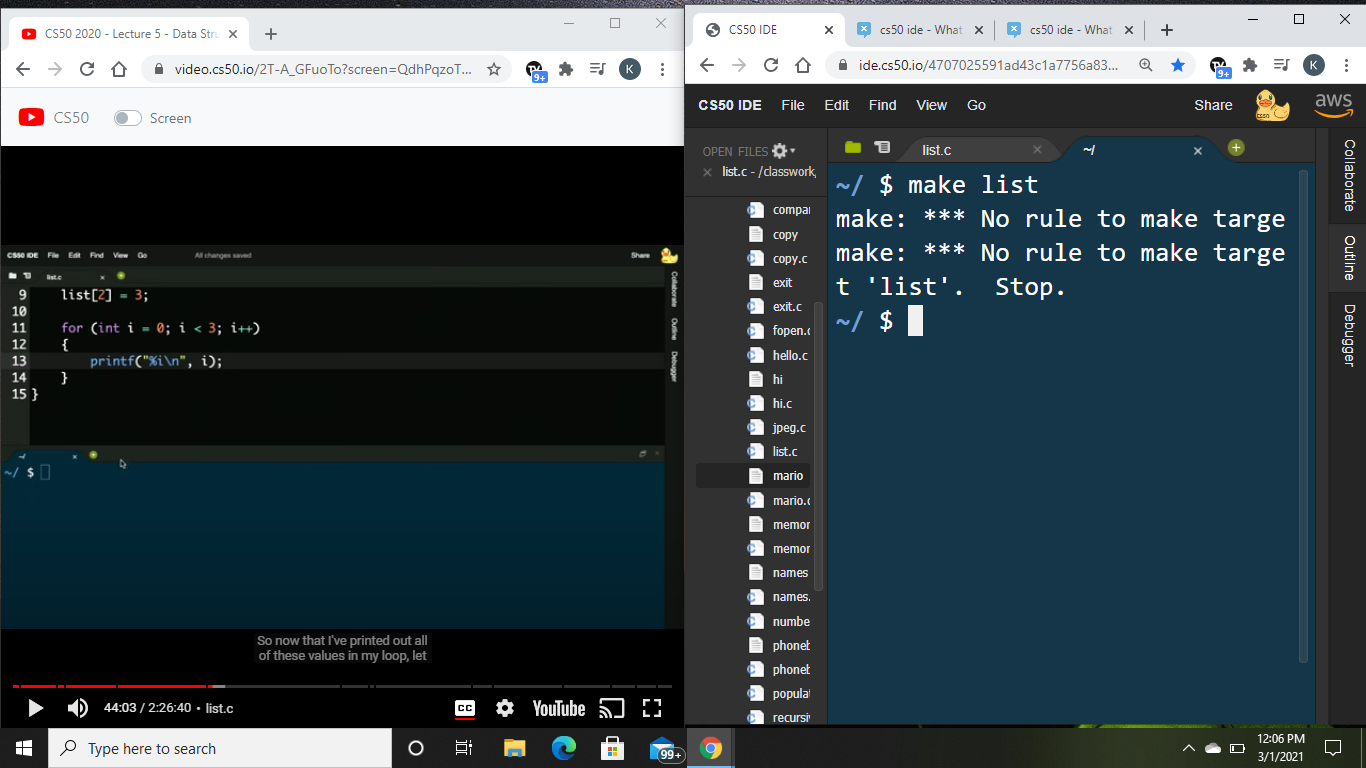Go to home in the video browser window
Viewport: 1366px width, 768px height.
119,69
